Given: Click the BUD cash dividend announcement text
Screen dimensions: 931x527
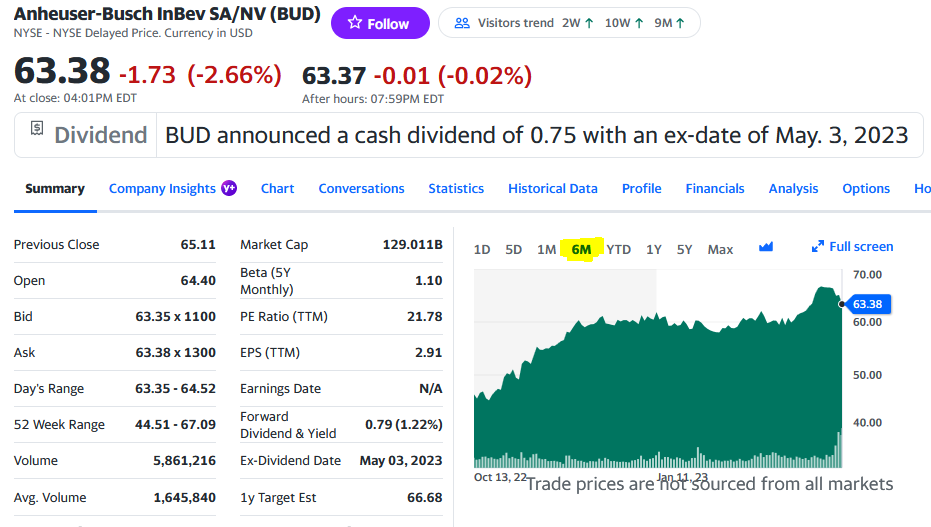Looking at the screenshot, I should click(537, 135).
